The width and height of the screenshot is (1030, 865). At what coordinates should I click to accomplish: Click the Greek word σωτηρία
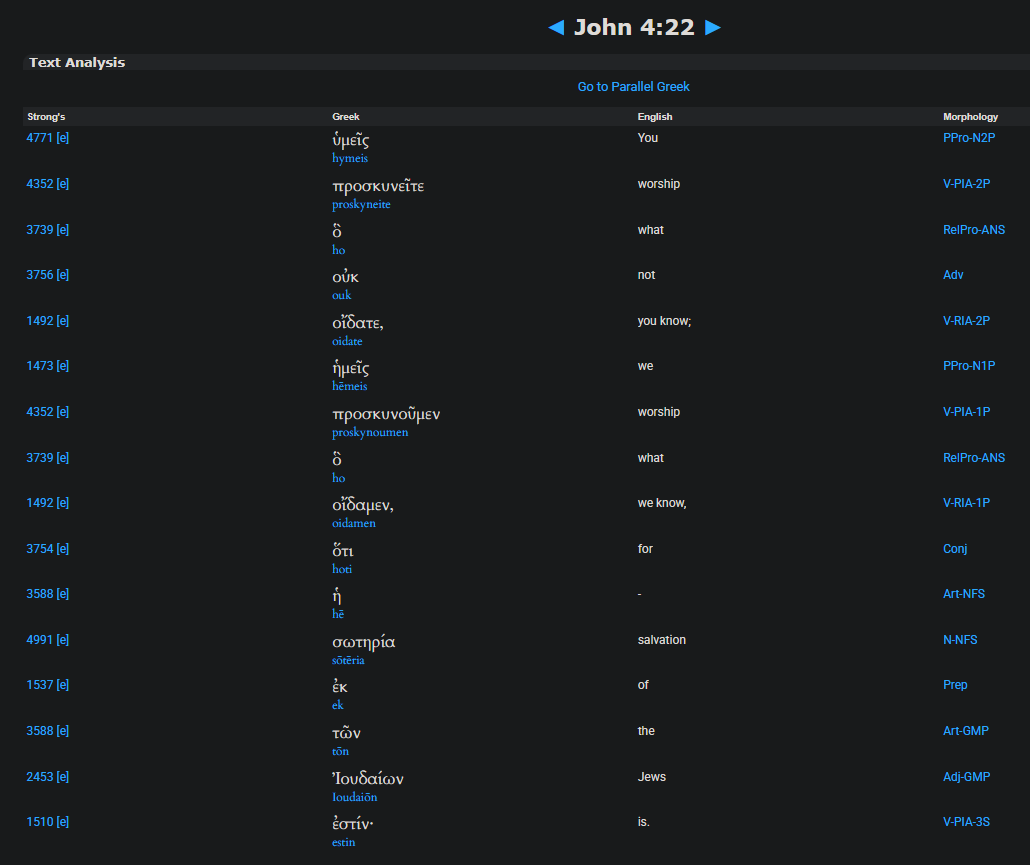(363, 642)
